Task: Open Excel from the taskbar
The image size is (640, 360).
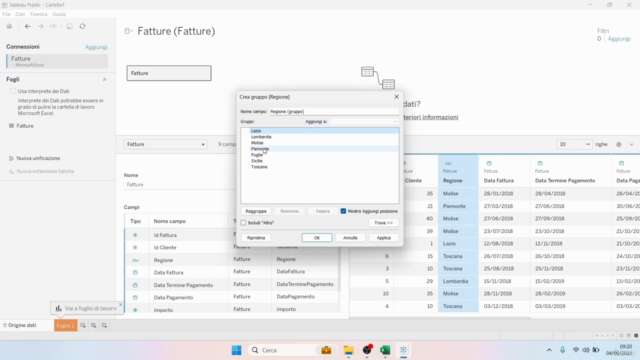Action: (x=385, y=350)
